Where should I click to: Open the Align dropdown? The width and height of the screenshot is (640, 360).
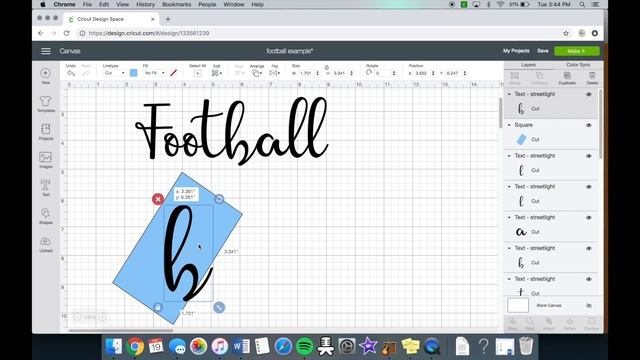coord(239,73)
